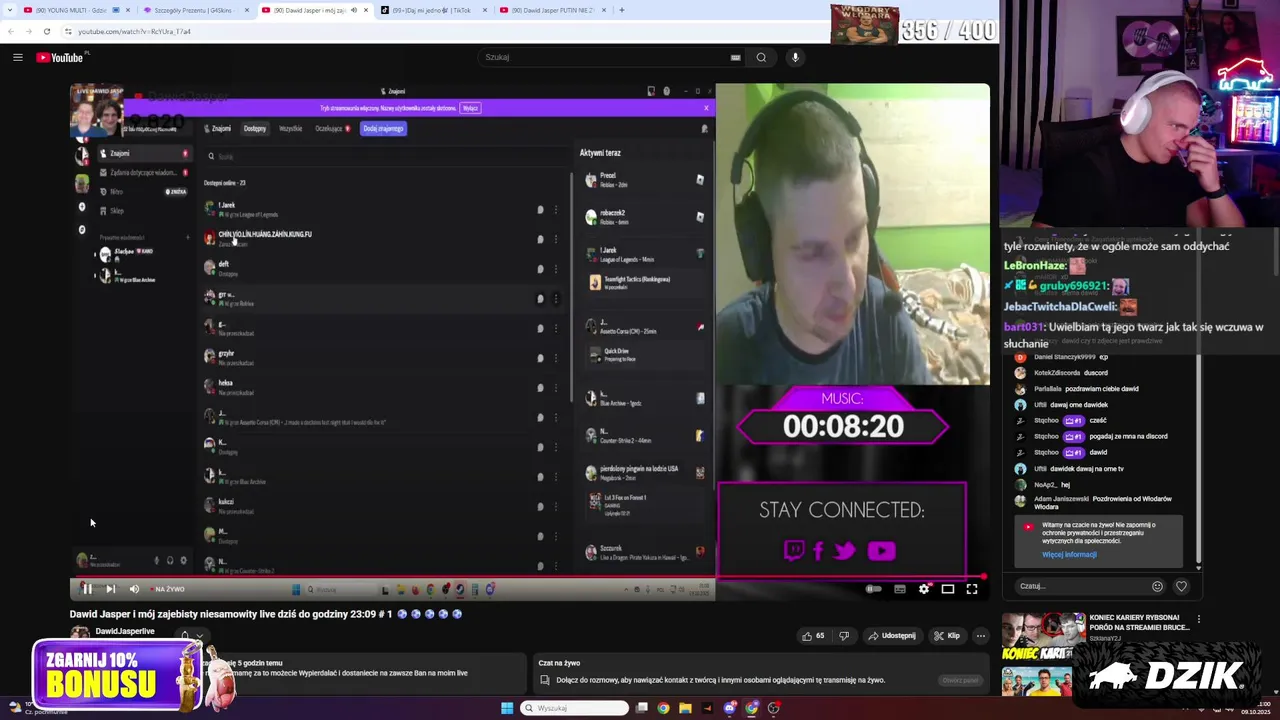Image resolution: width=1280 pixels, height=720 pixels.
Task: Open more actions menu beside Klip
Action: coord(980,636)
